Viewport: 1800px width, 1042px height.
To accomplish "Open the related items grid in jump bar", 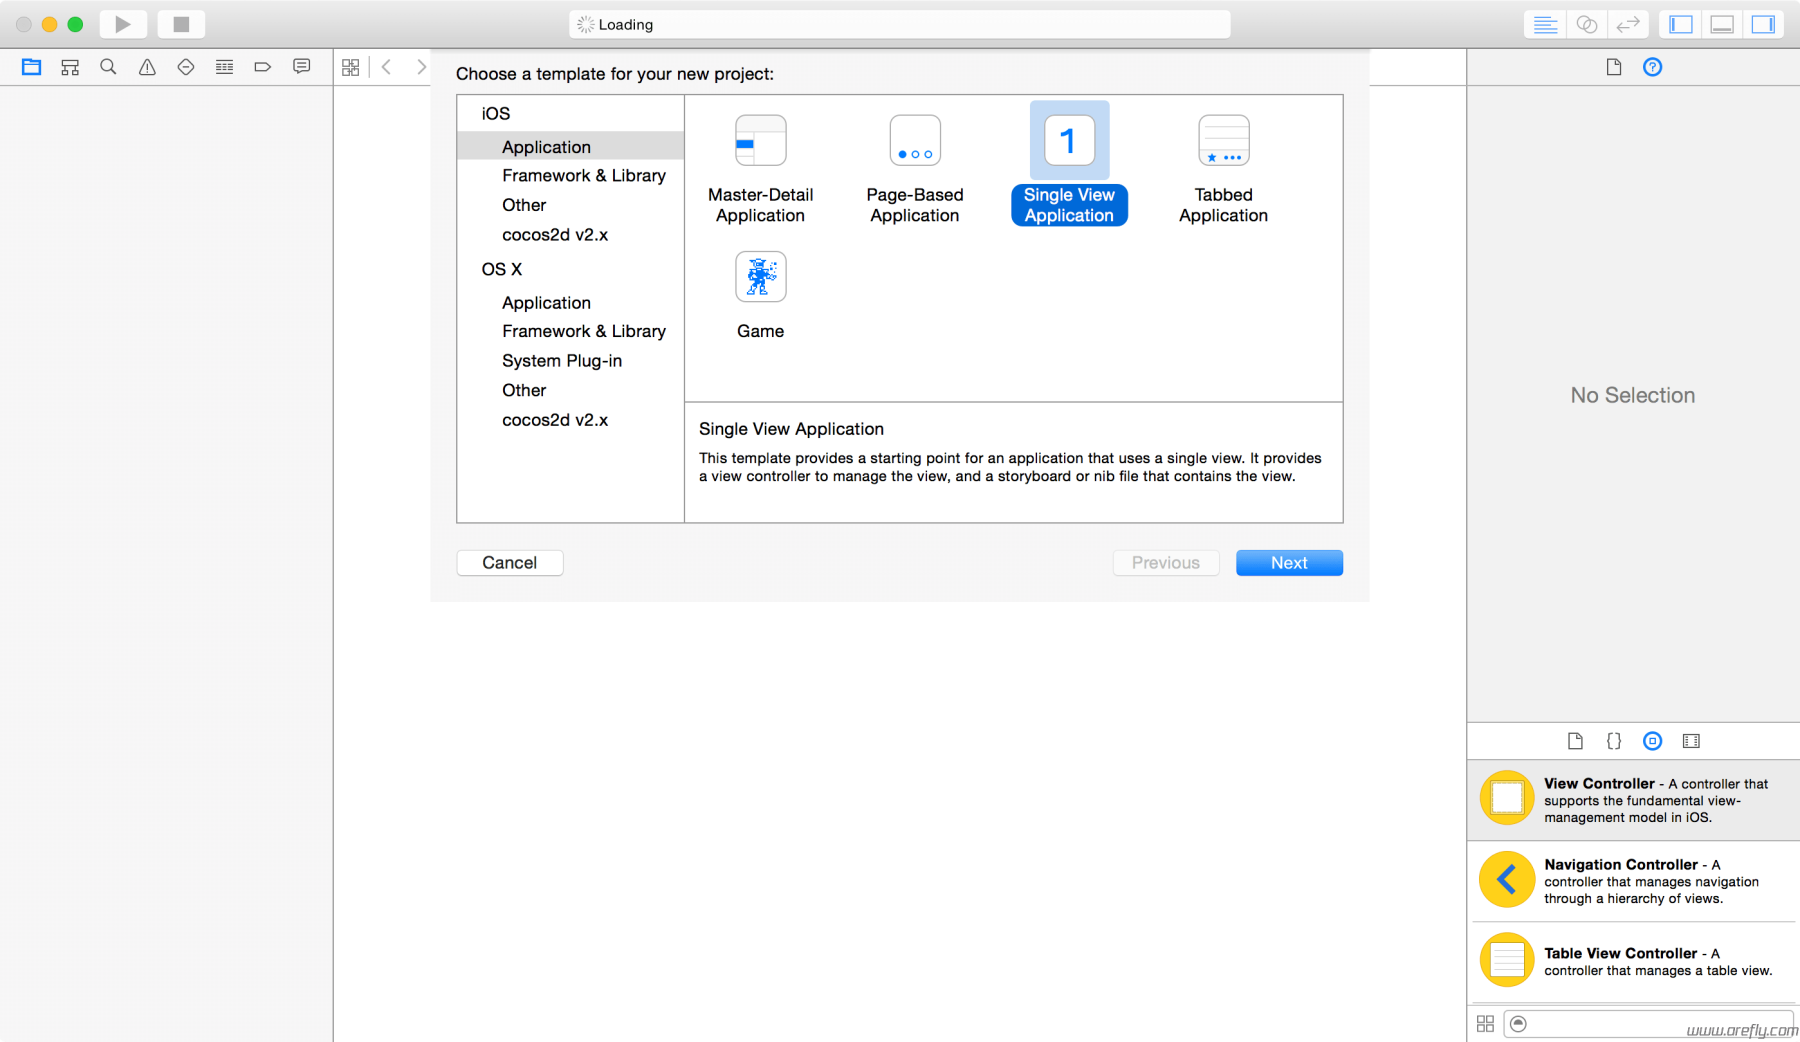I will click(350, 66).
